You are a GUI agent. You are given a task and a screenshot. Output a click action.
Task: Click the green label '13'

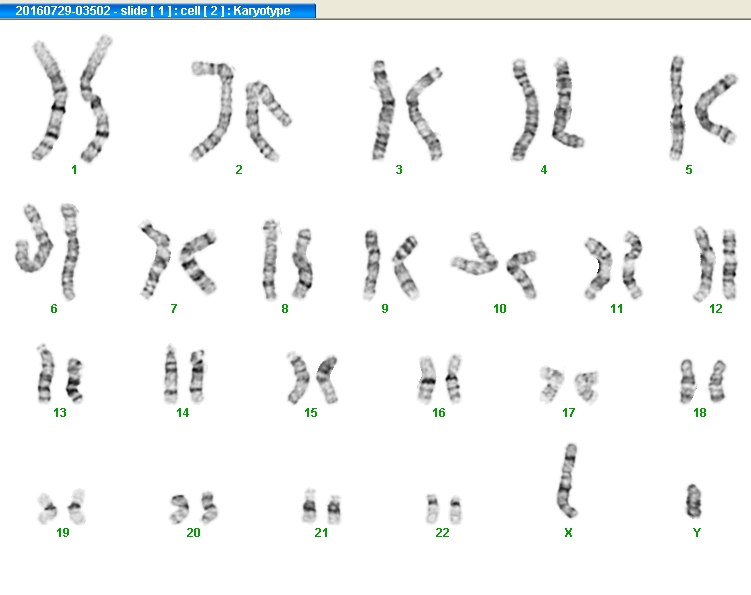tap(60, 412)
